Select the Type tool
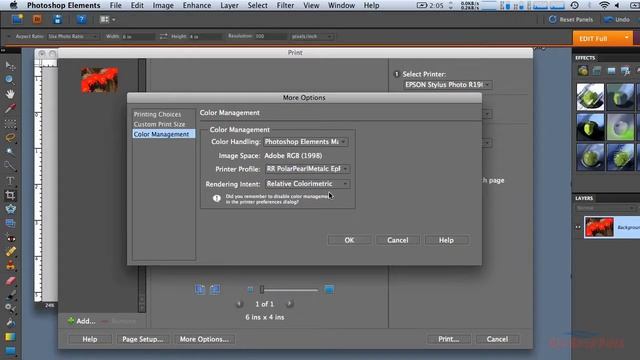 pos(10,180)
